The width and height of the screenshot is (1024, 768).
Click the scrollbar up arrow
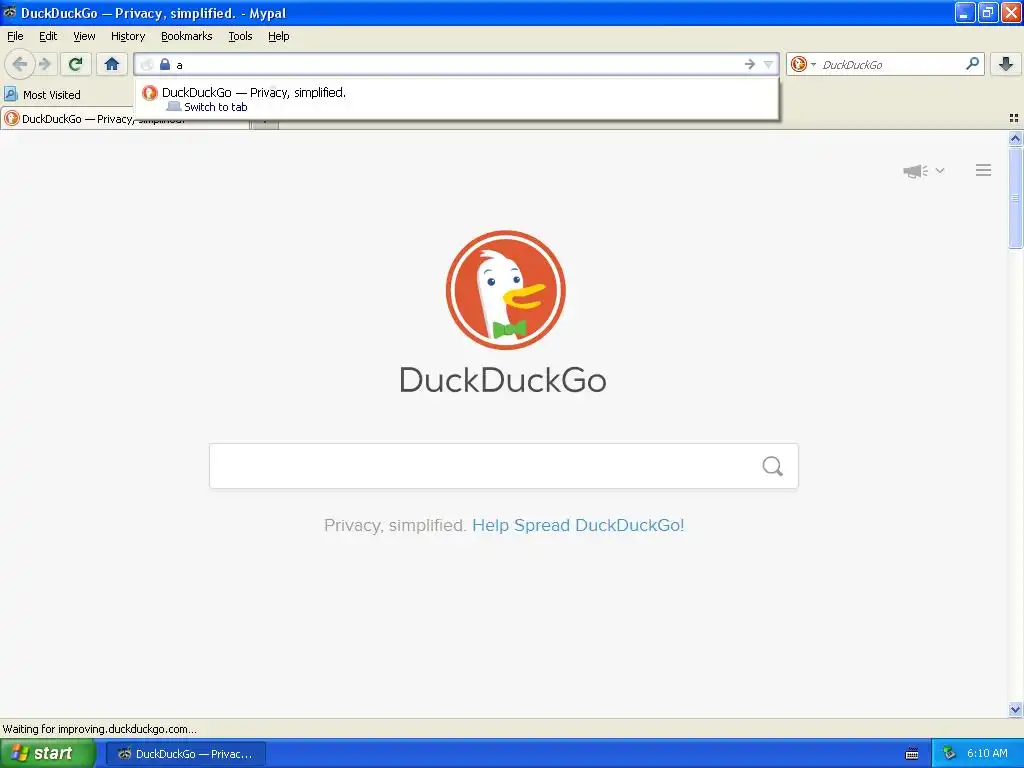tap(1015, 138)
